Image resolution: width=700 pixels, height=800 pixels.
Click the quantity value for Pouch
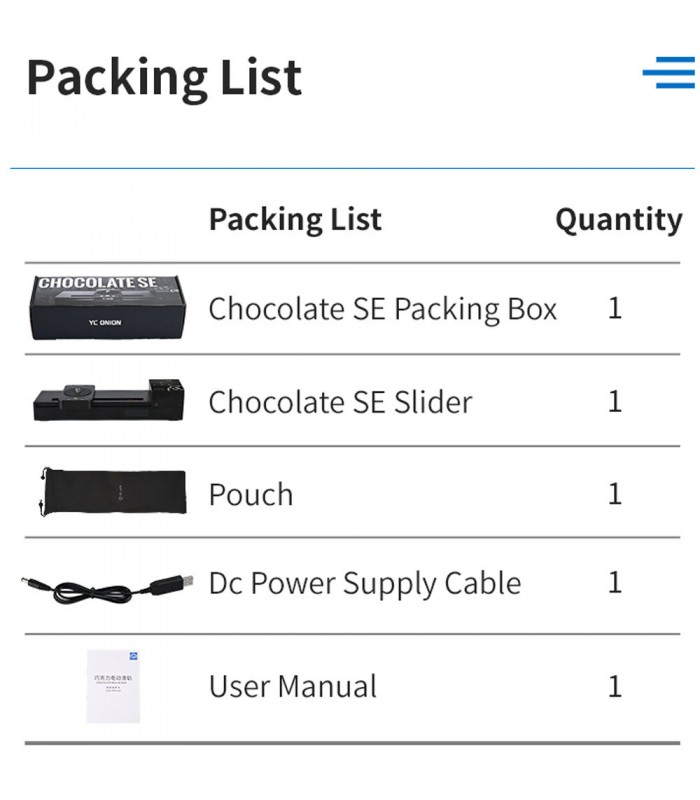[x=615, y=493]
